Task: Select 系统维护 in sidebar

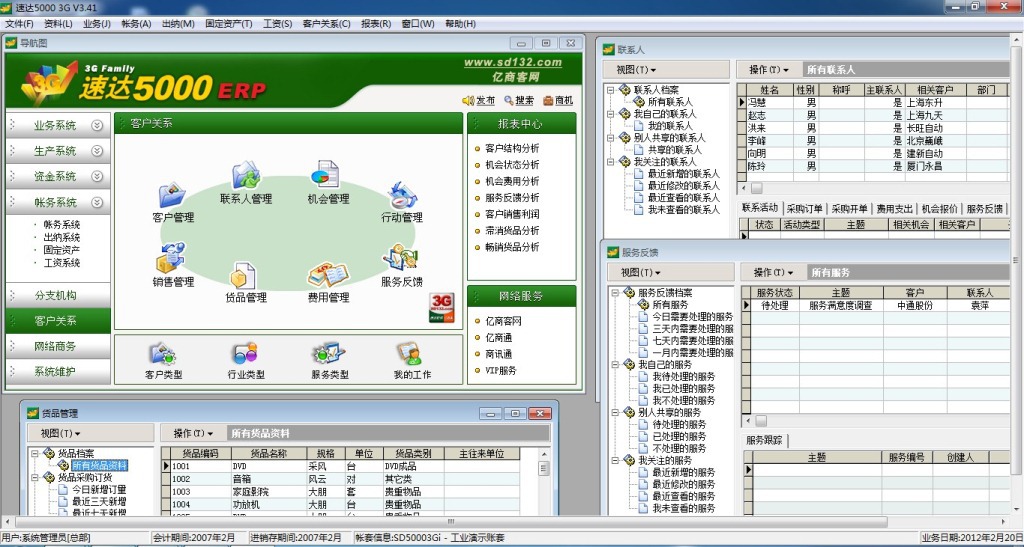Action: point(56,372)
